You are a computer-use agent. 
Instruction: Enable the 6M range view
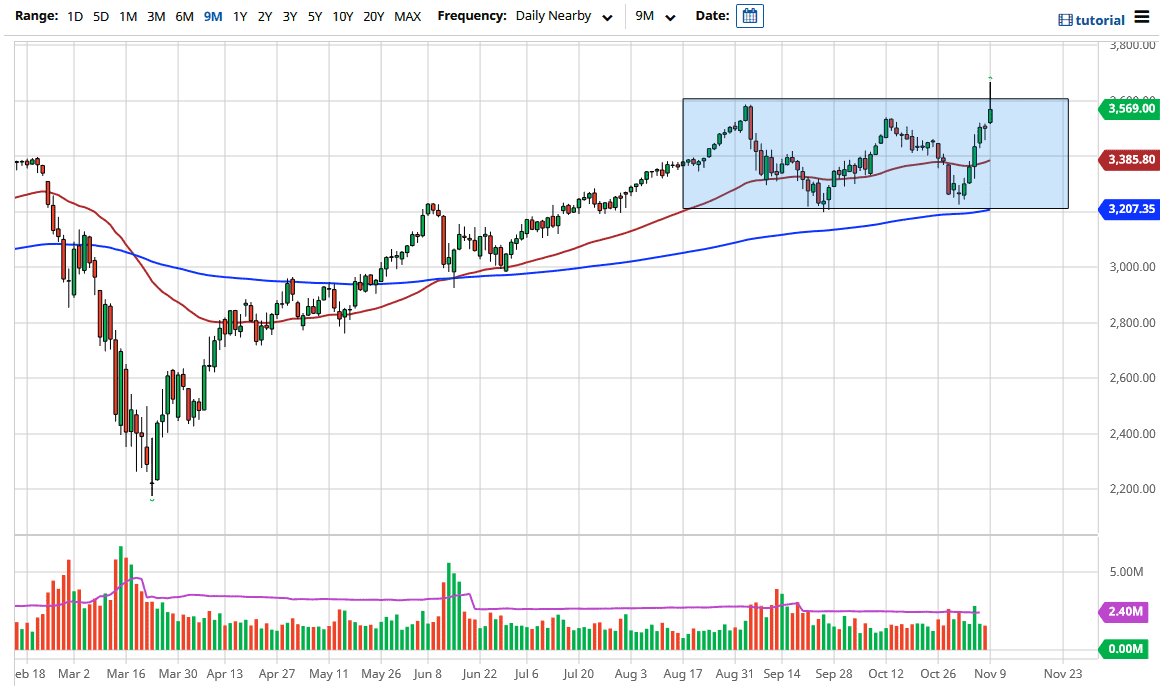pyautogui.click(x=184, y=16)
